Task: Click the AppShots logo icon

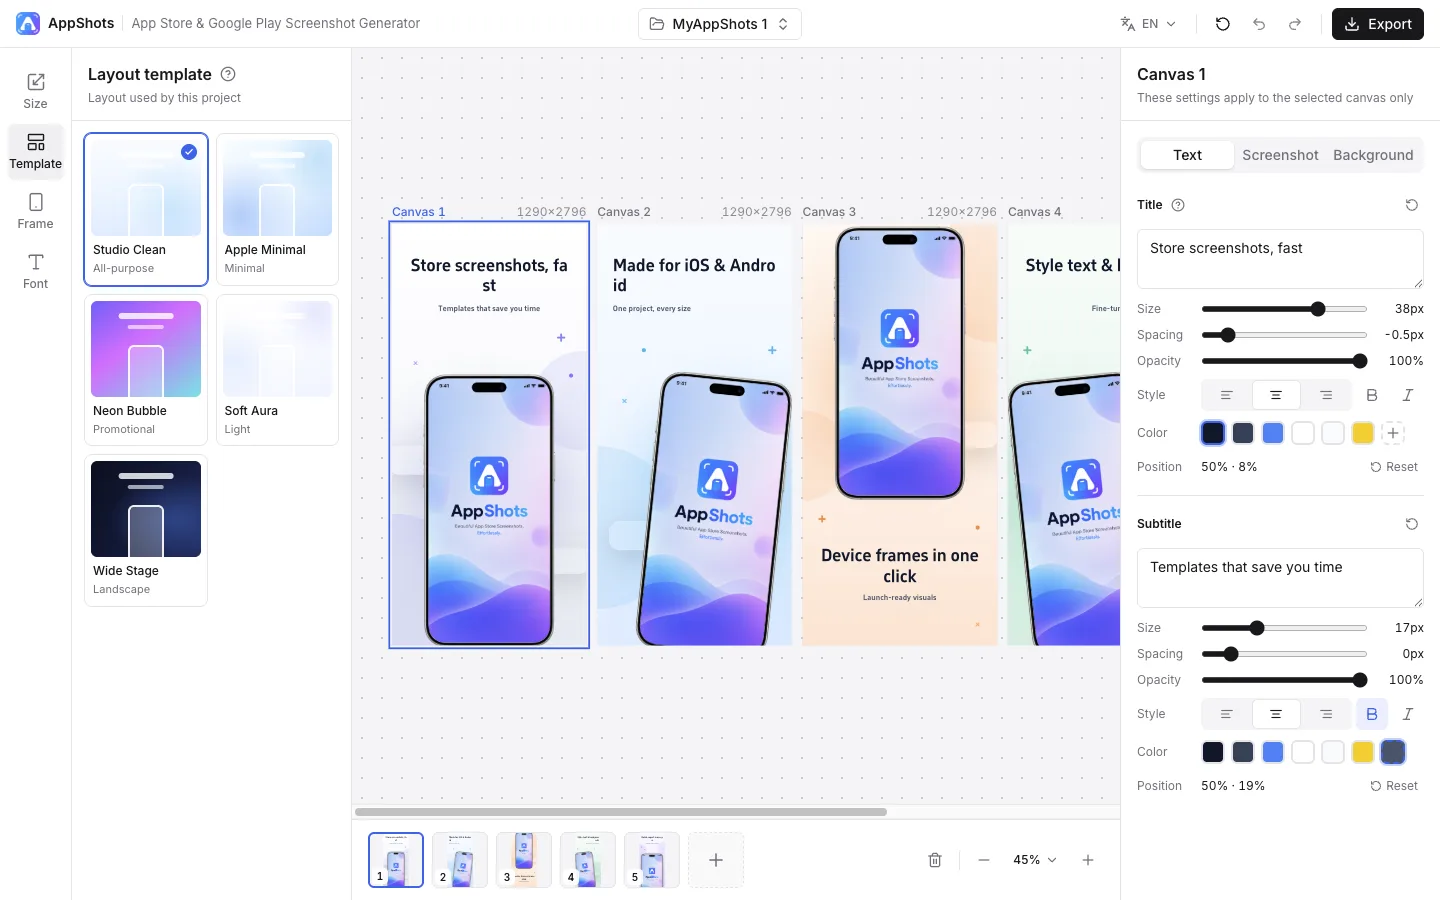Action: coord(28,24)
